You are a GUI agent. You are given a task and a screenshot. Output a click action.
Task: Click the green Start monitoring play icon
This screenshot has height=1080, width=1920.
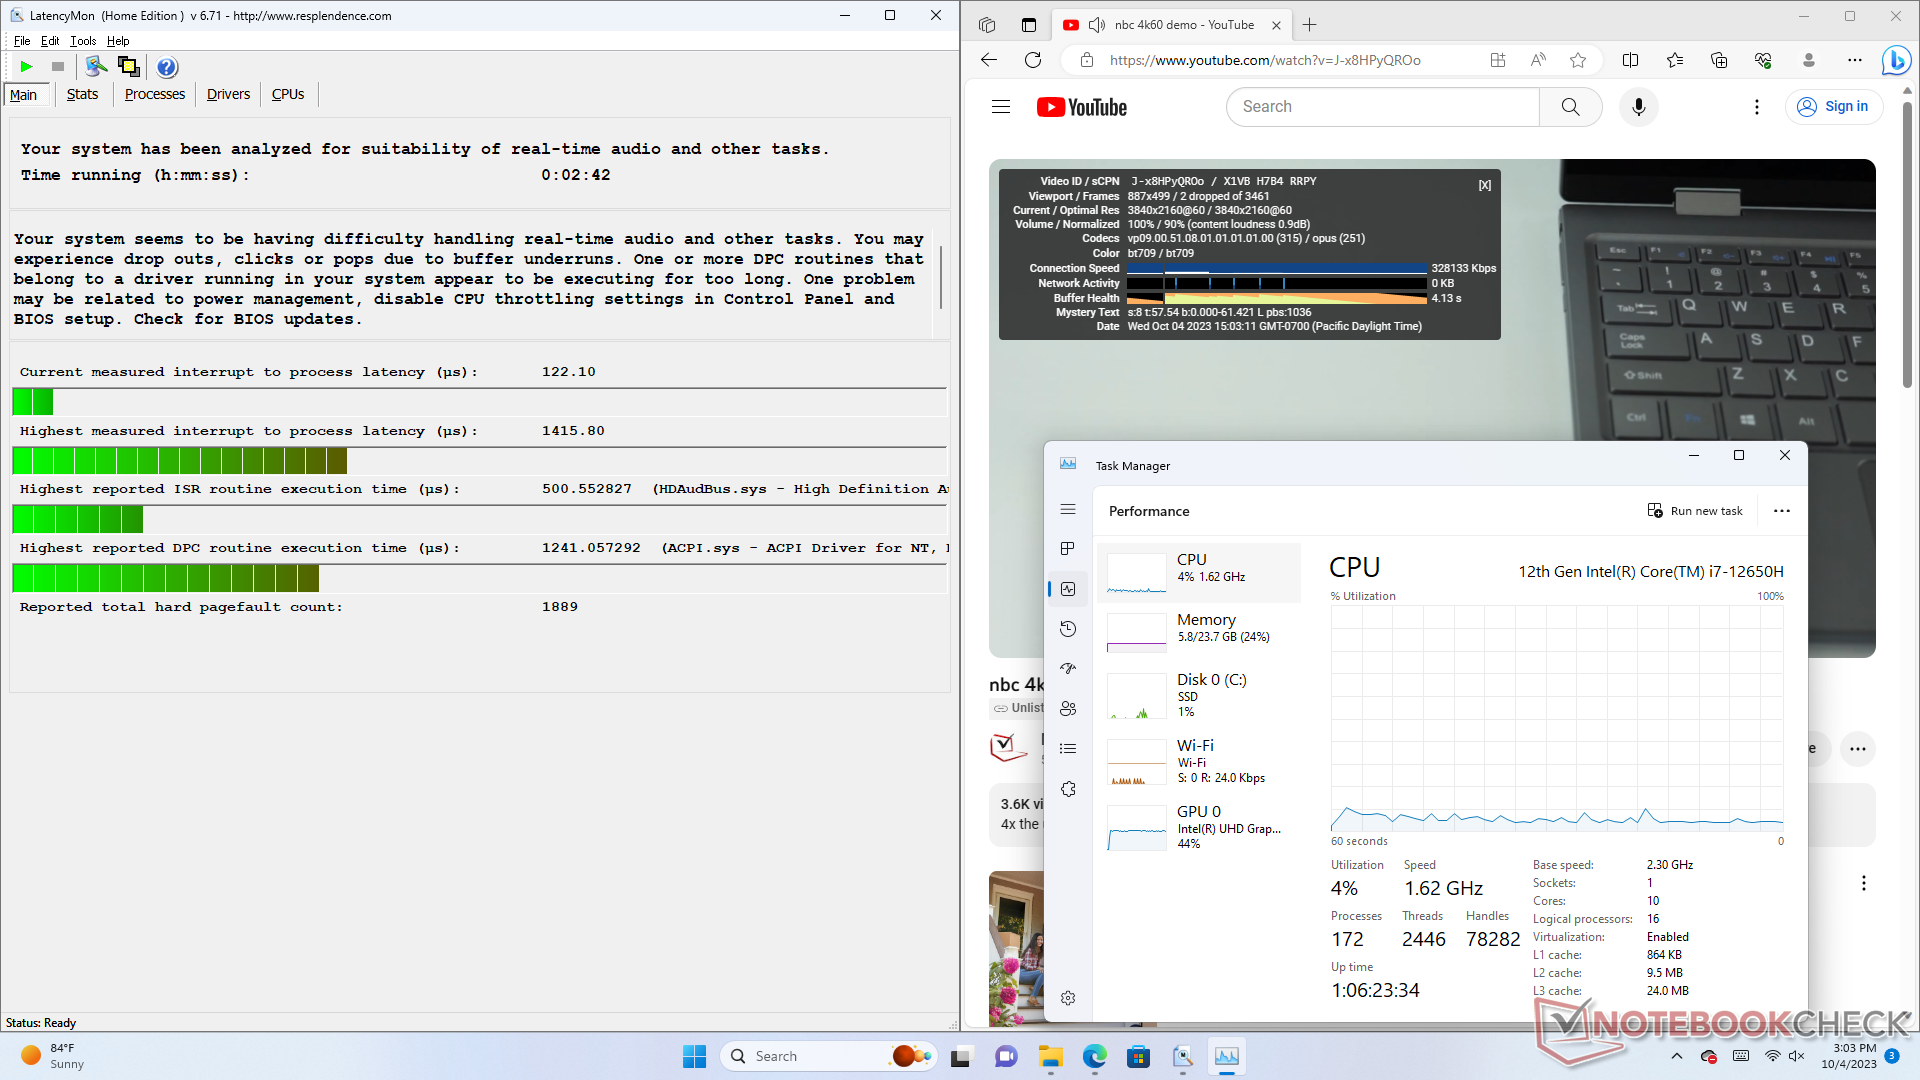point(27,67)
